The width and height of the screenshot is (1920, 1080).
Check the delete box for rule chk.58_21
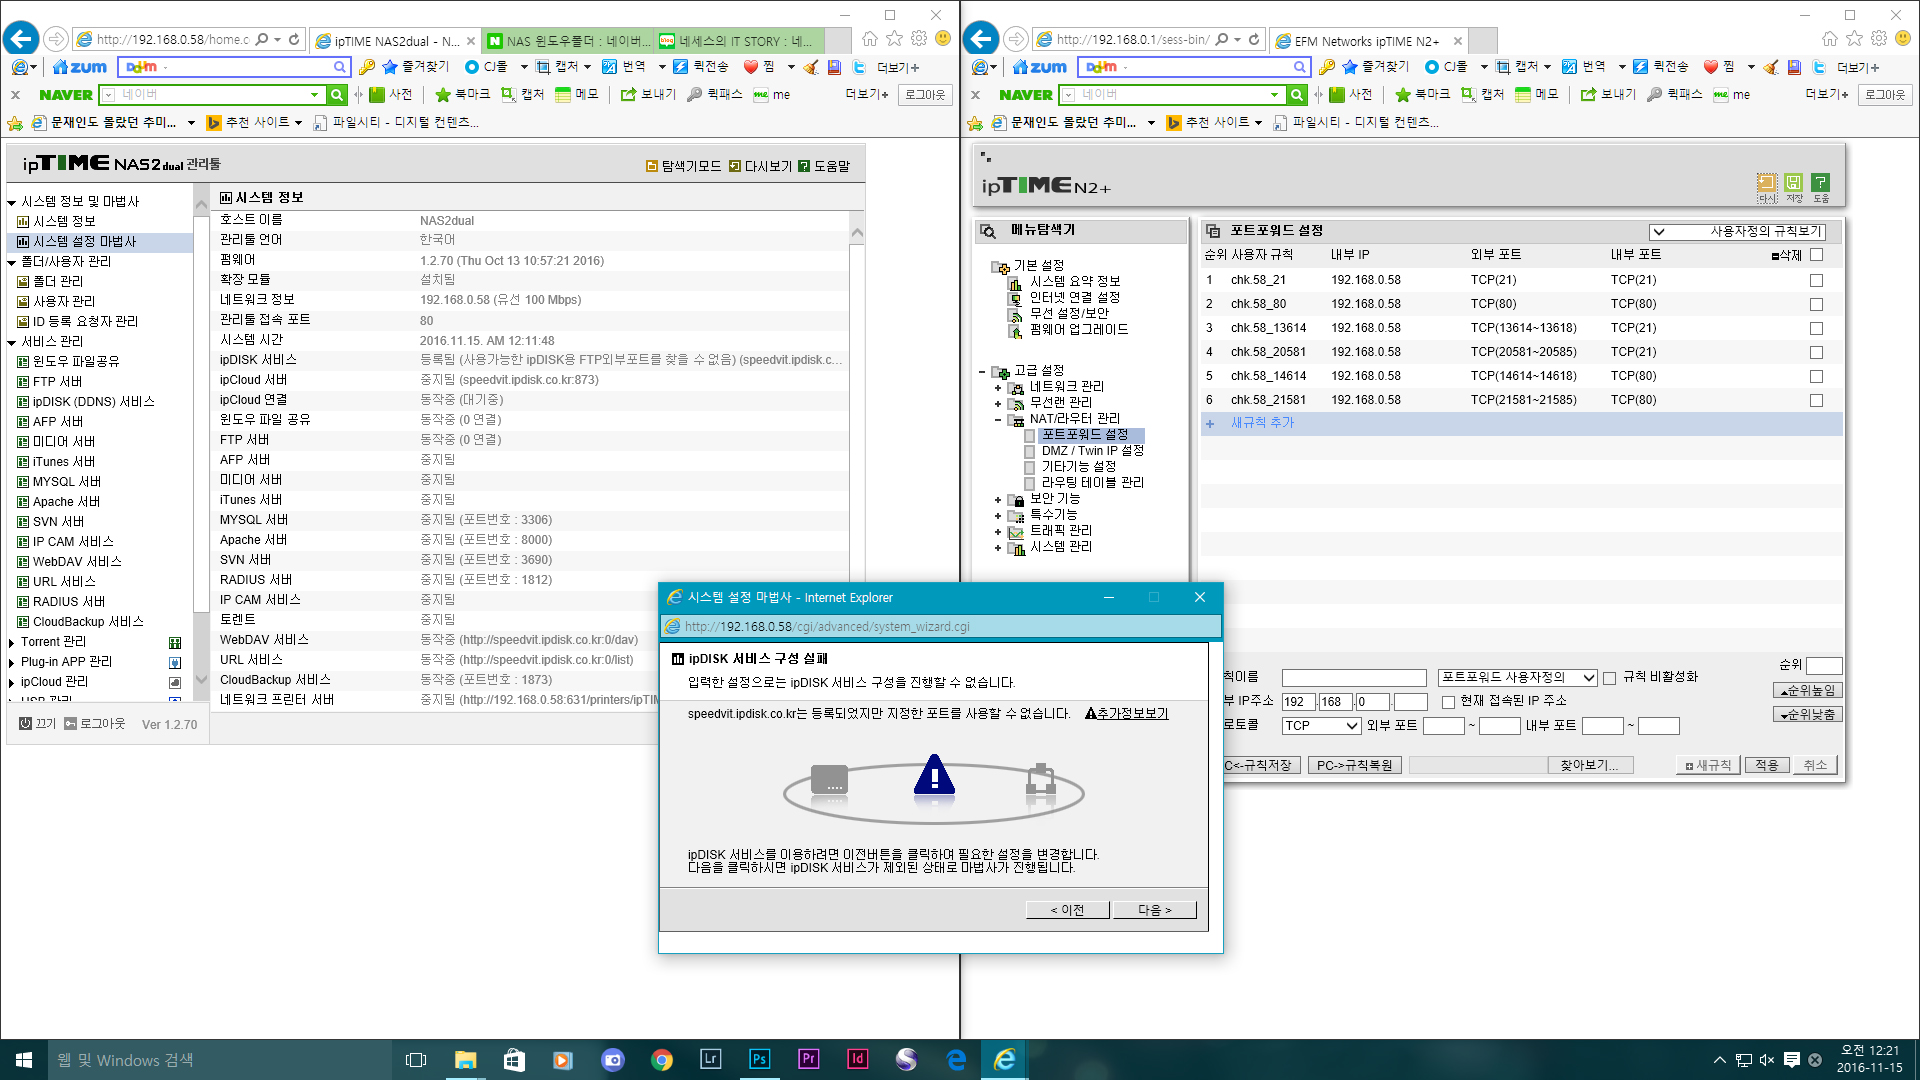pyautogui.click(x=1816, y=280)
